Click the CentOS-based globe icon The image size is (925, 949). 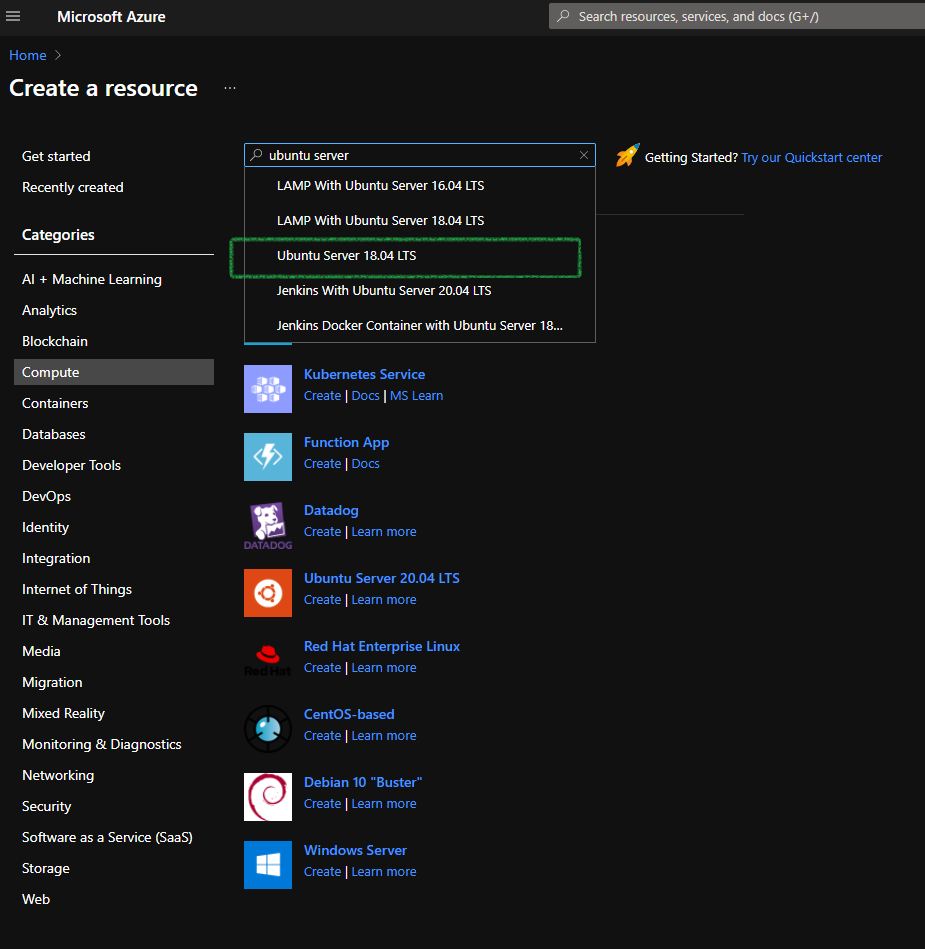tap(267, 729)
